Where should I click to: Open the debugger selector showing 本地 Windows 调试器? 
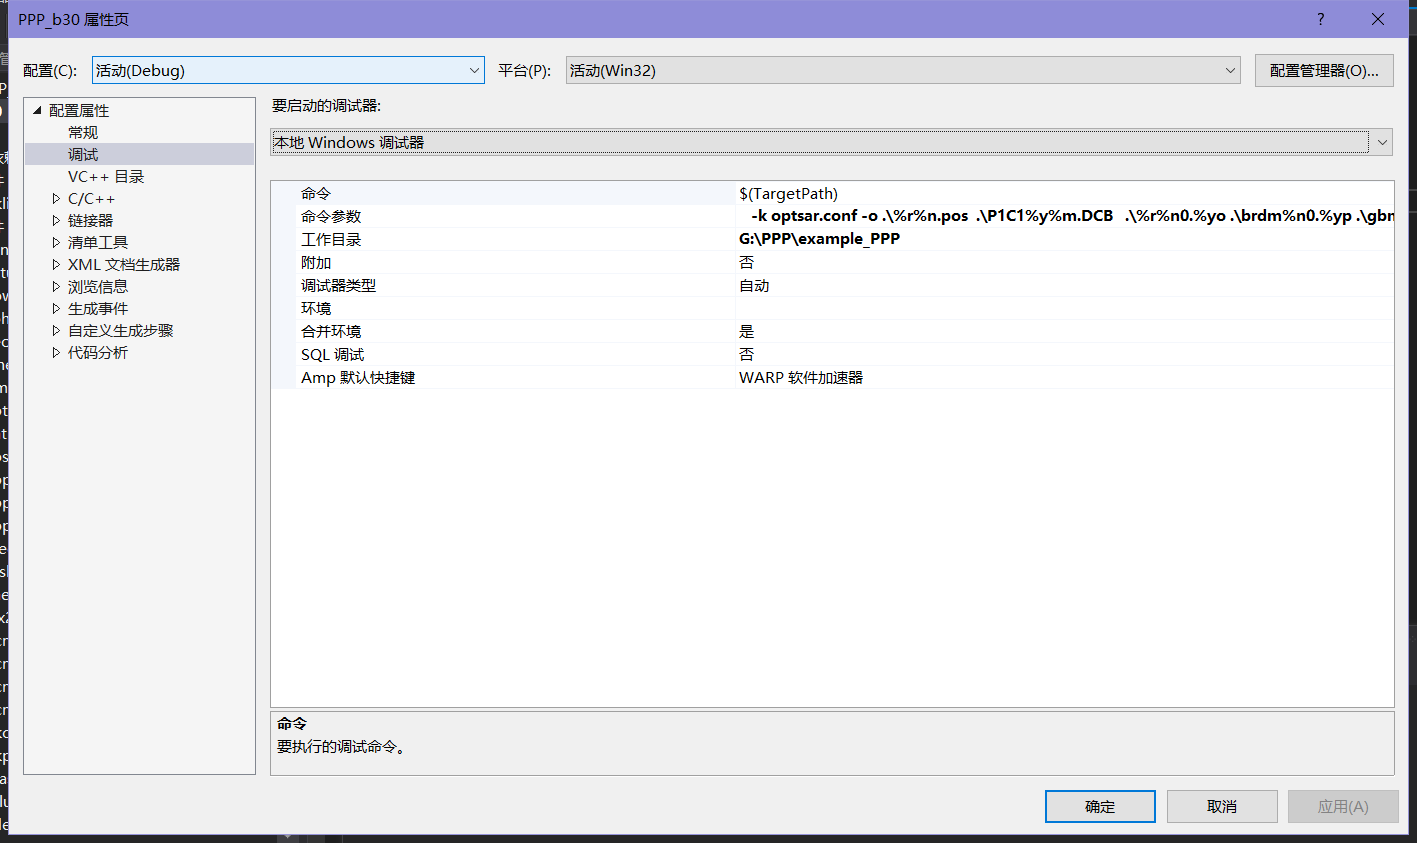click(831, 142)
